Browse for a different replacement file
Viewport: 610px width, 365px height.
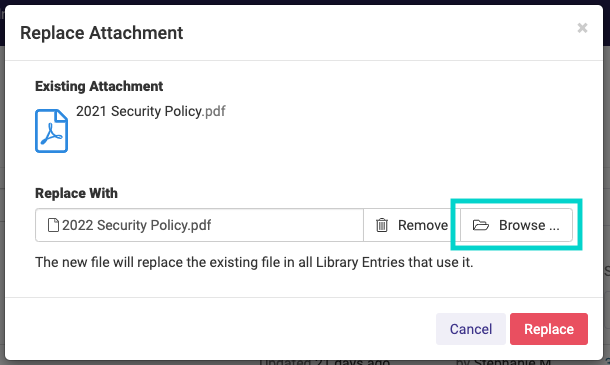pos(516,225)
